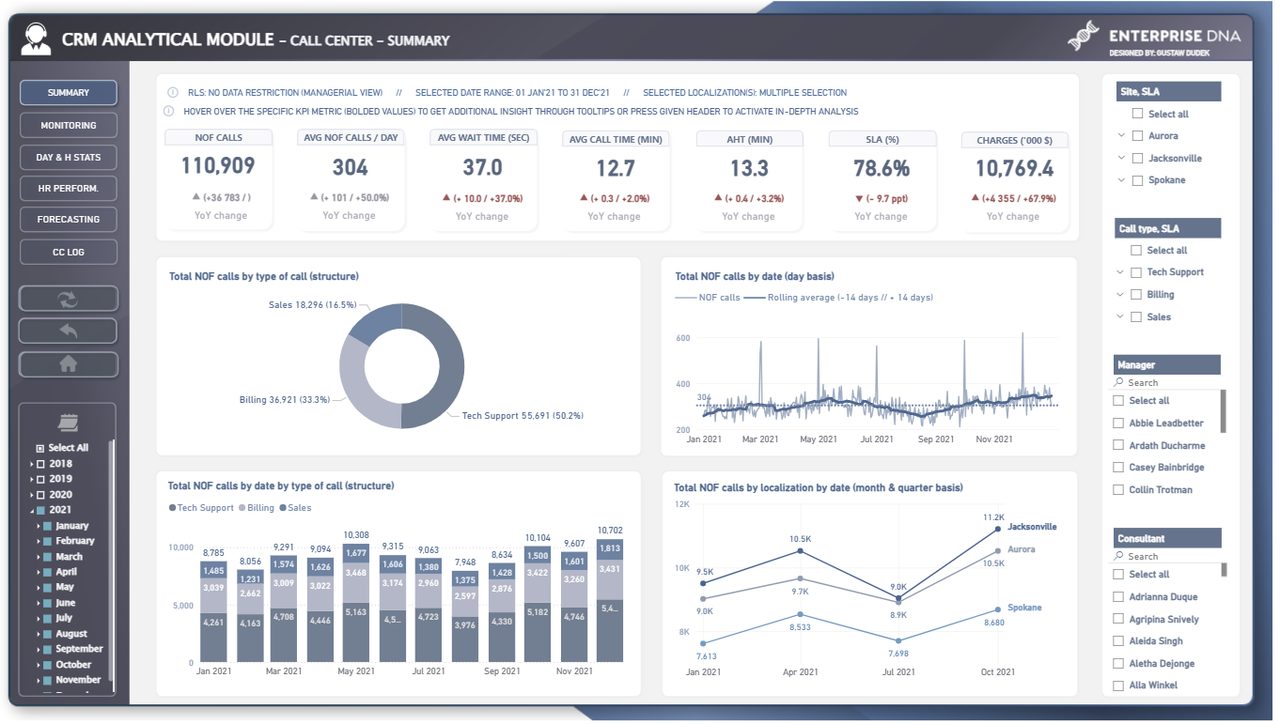
Task: Click the Billing legend marker
Action: click(241, 508)
